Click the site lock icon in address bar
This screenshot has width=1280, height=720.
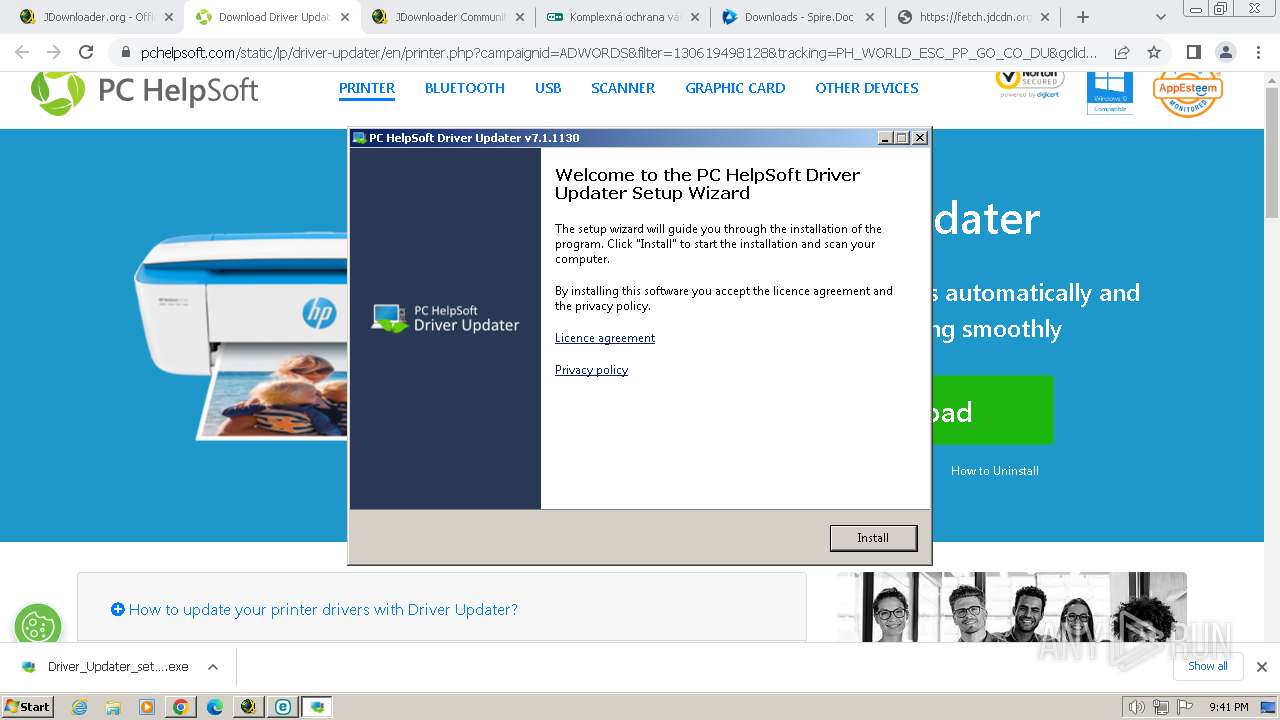[125, 52]
